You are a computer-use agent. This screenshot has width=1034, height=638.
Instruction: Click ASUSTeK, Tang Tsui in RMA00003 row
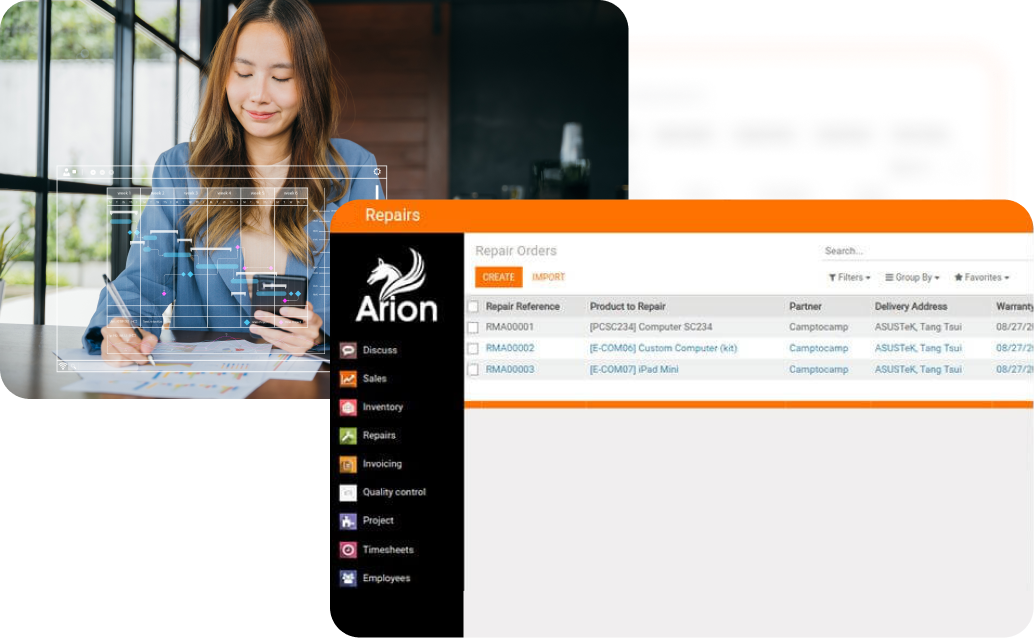(918, 369)
